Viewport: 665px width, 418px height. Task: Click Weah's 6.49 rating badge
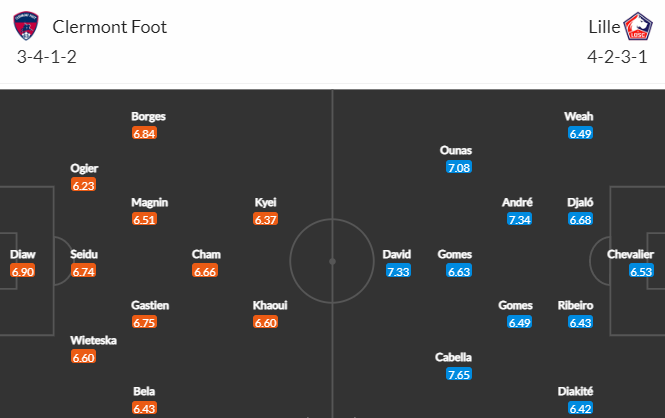[x=580, y=134]
